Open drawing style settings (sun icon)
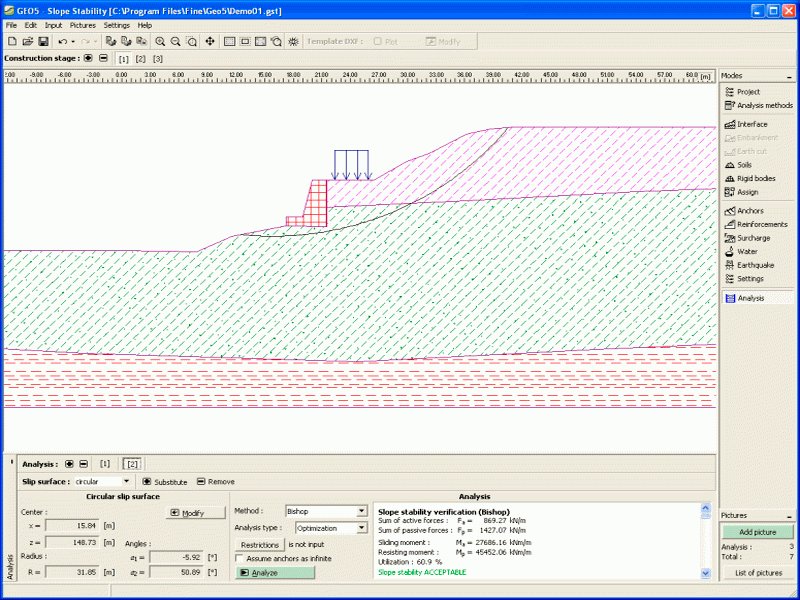800x600 pixels. pyautogui.click(x=293, y=42)
